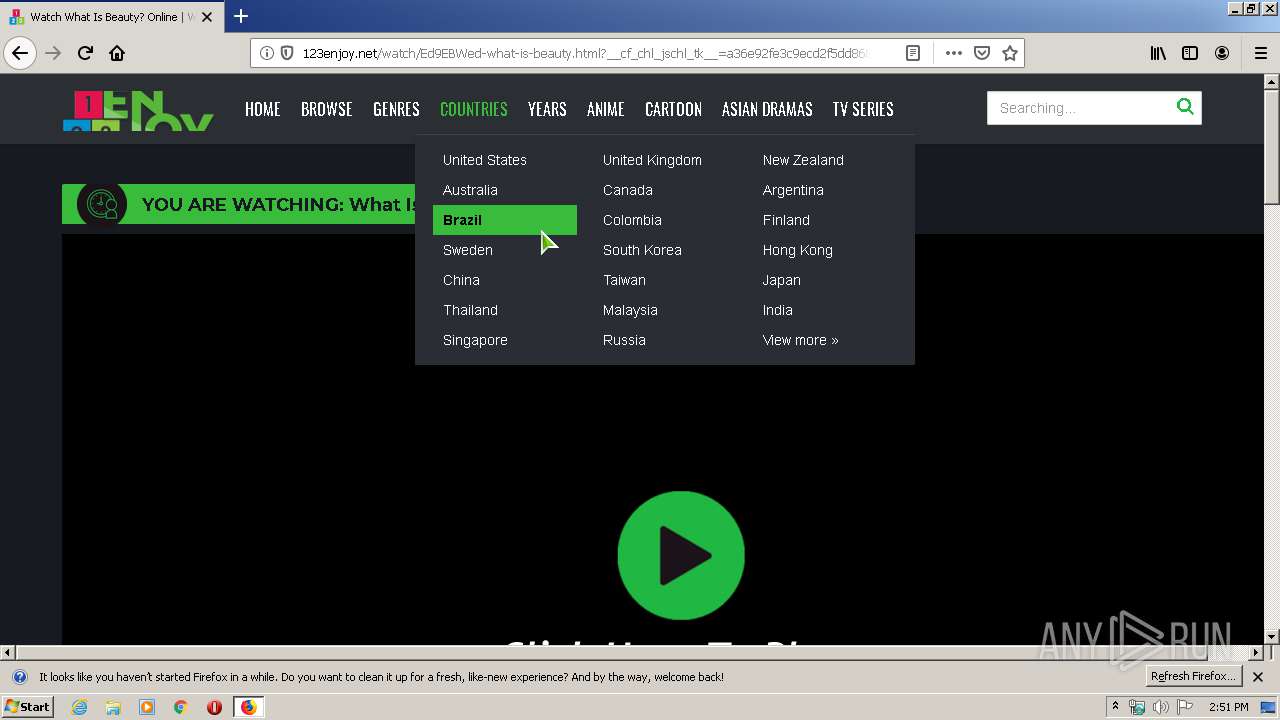Click the Refresh Firefox button
The image size is (1280, 720).
(x=1193, y=676)
